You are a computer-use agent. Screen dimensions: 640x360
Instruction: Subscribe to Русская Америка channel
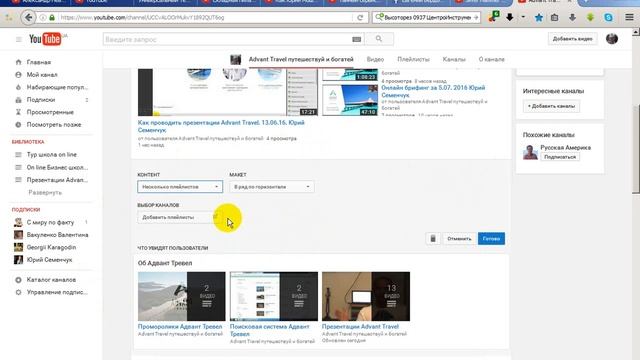pos(560,157)
